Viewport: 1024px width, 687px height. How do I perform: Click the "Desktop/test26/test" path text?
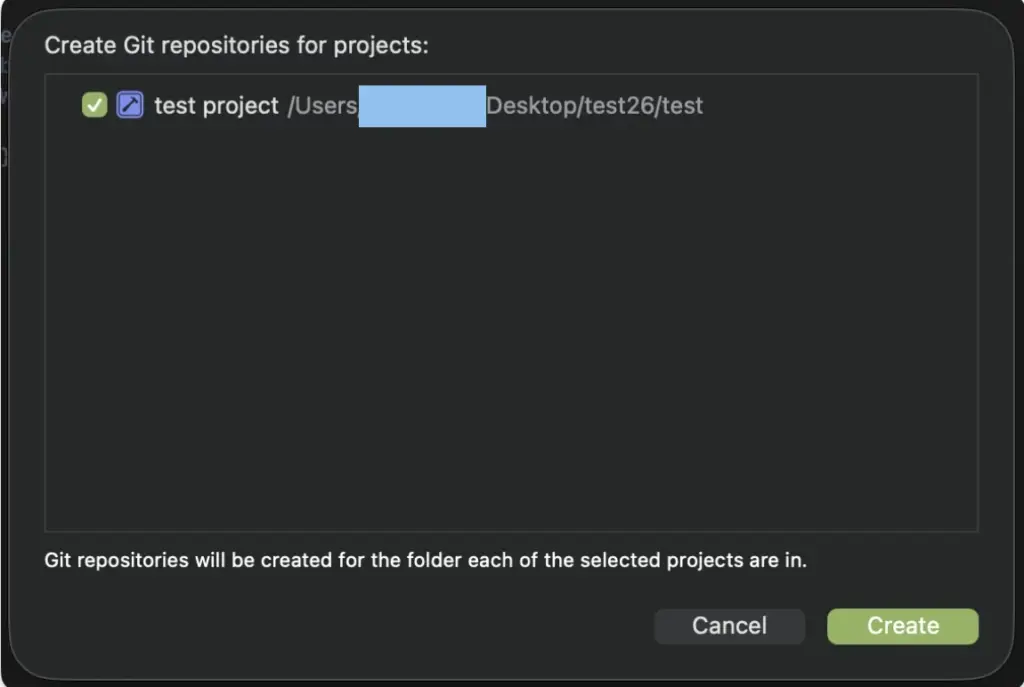(x=594, y=105)
